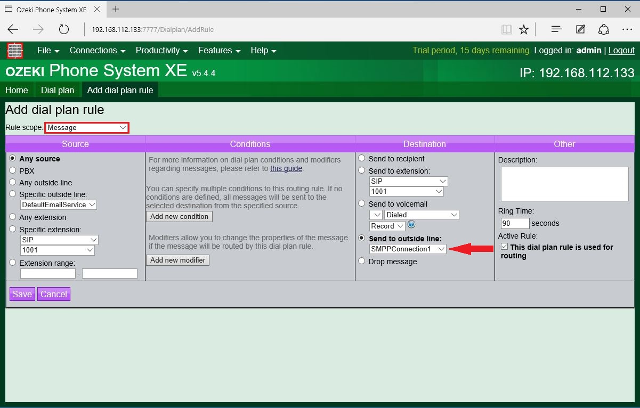640x408 pixels.
Task: Open the voicemail Dialed dropdown
Action: coord(422,215)
